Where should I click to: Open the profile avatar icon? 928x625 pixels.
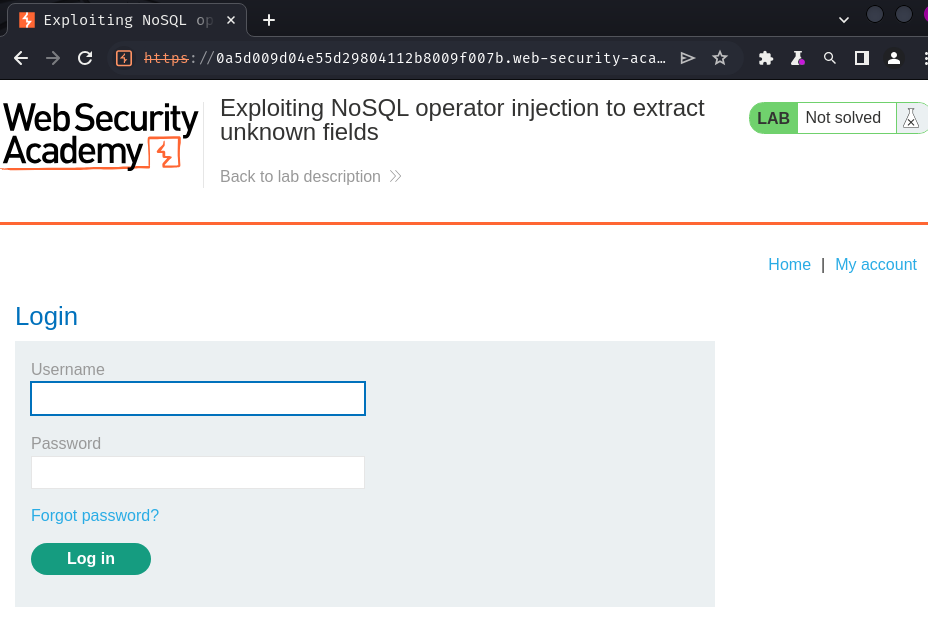[x=894, y=58]
